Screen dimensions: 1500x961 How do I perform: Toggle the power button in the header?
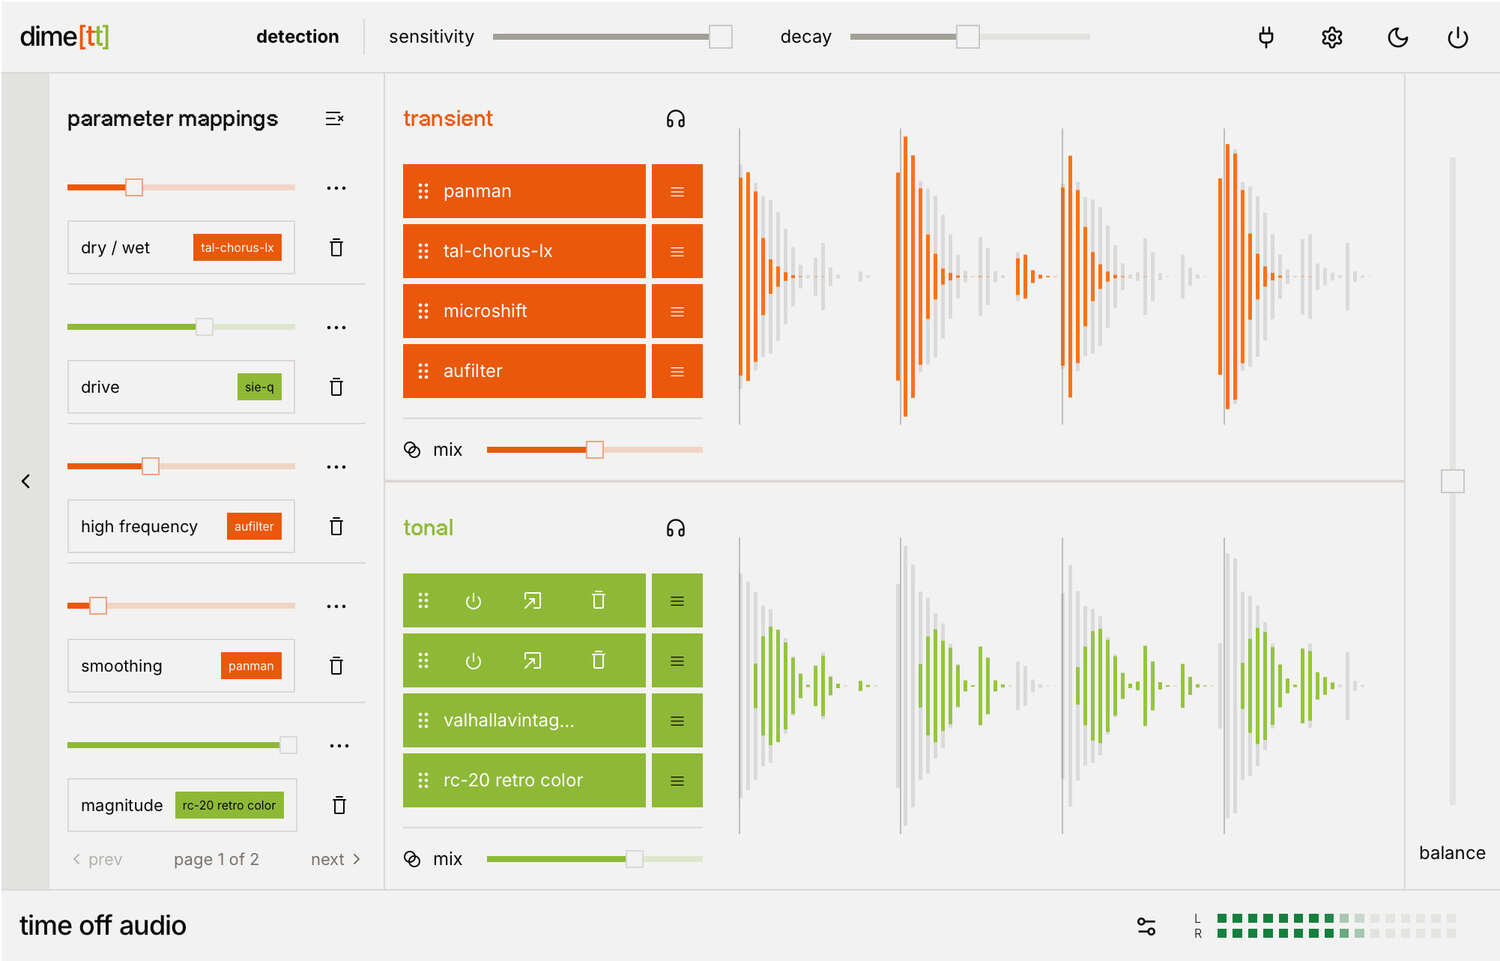click(1458, 38)
